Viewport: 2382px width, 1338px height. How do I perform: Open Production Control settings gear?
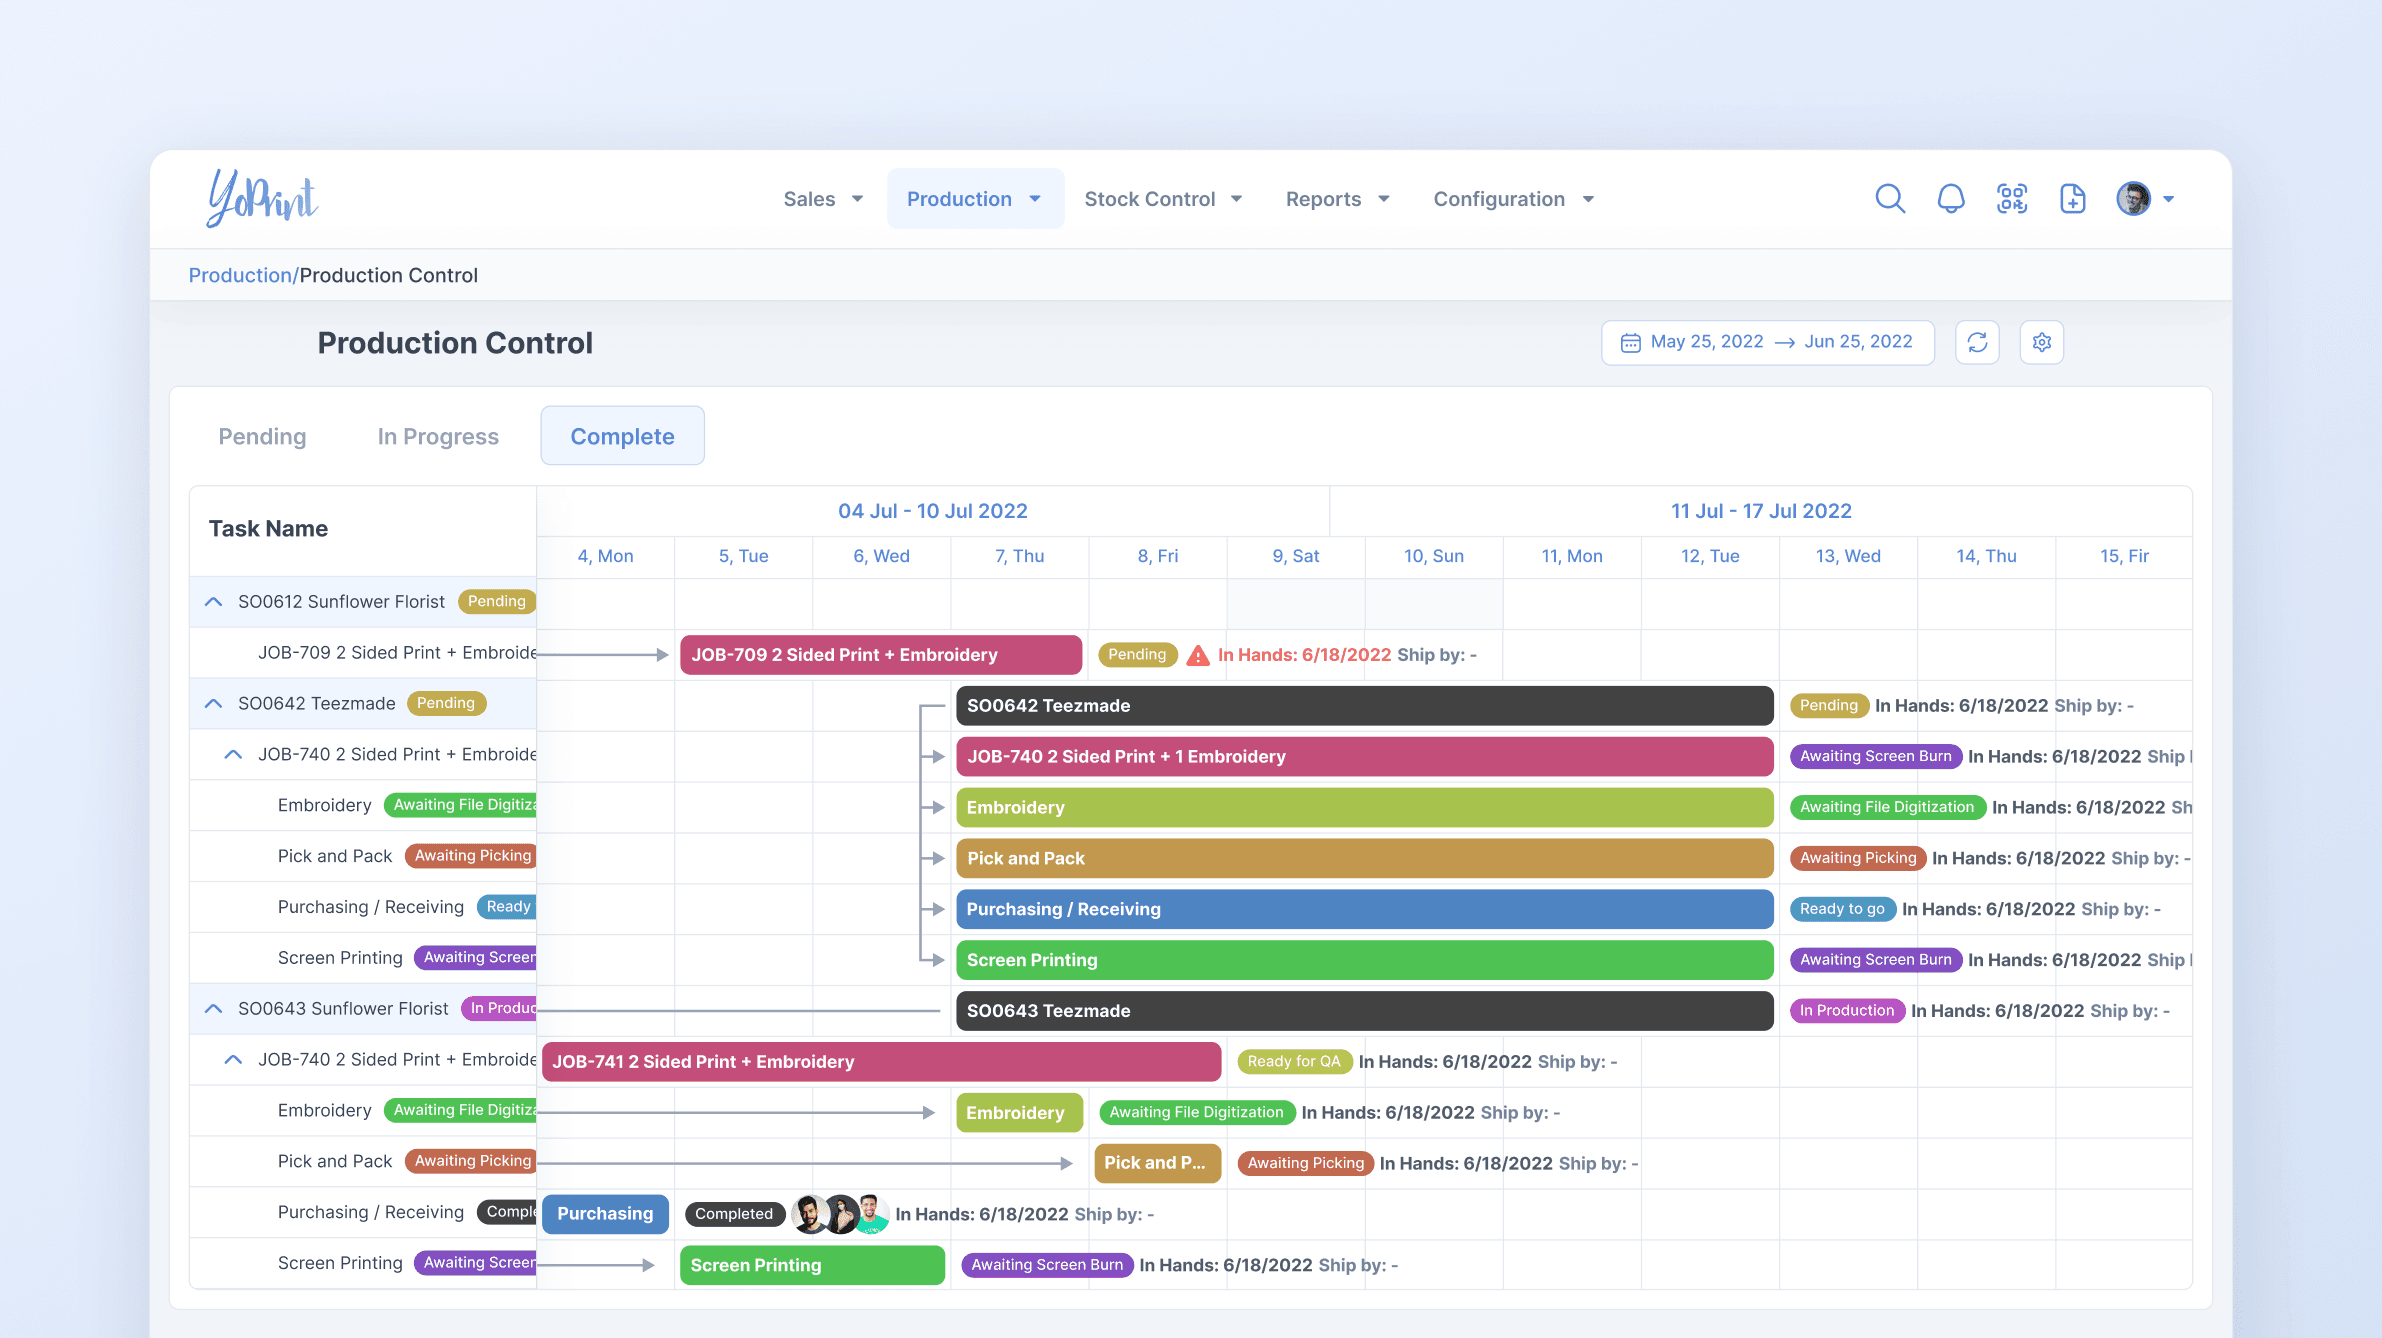2041,341
